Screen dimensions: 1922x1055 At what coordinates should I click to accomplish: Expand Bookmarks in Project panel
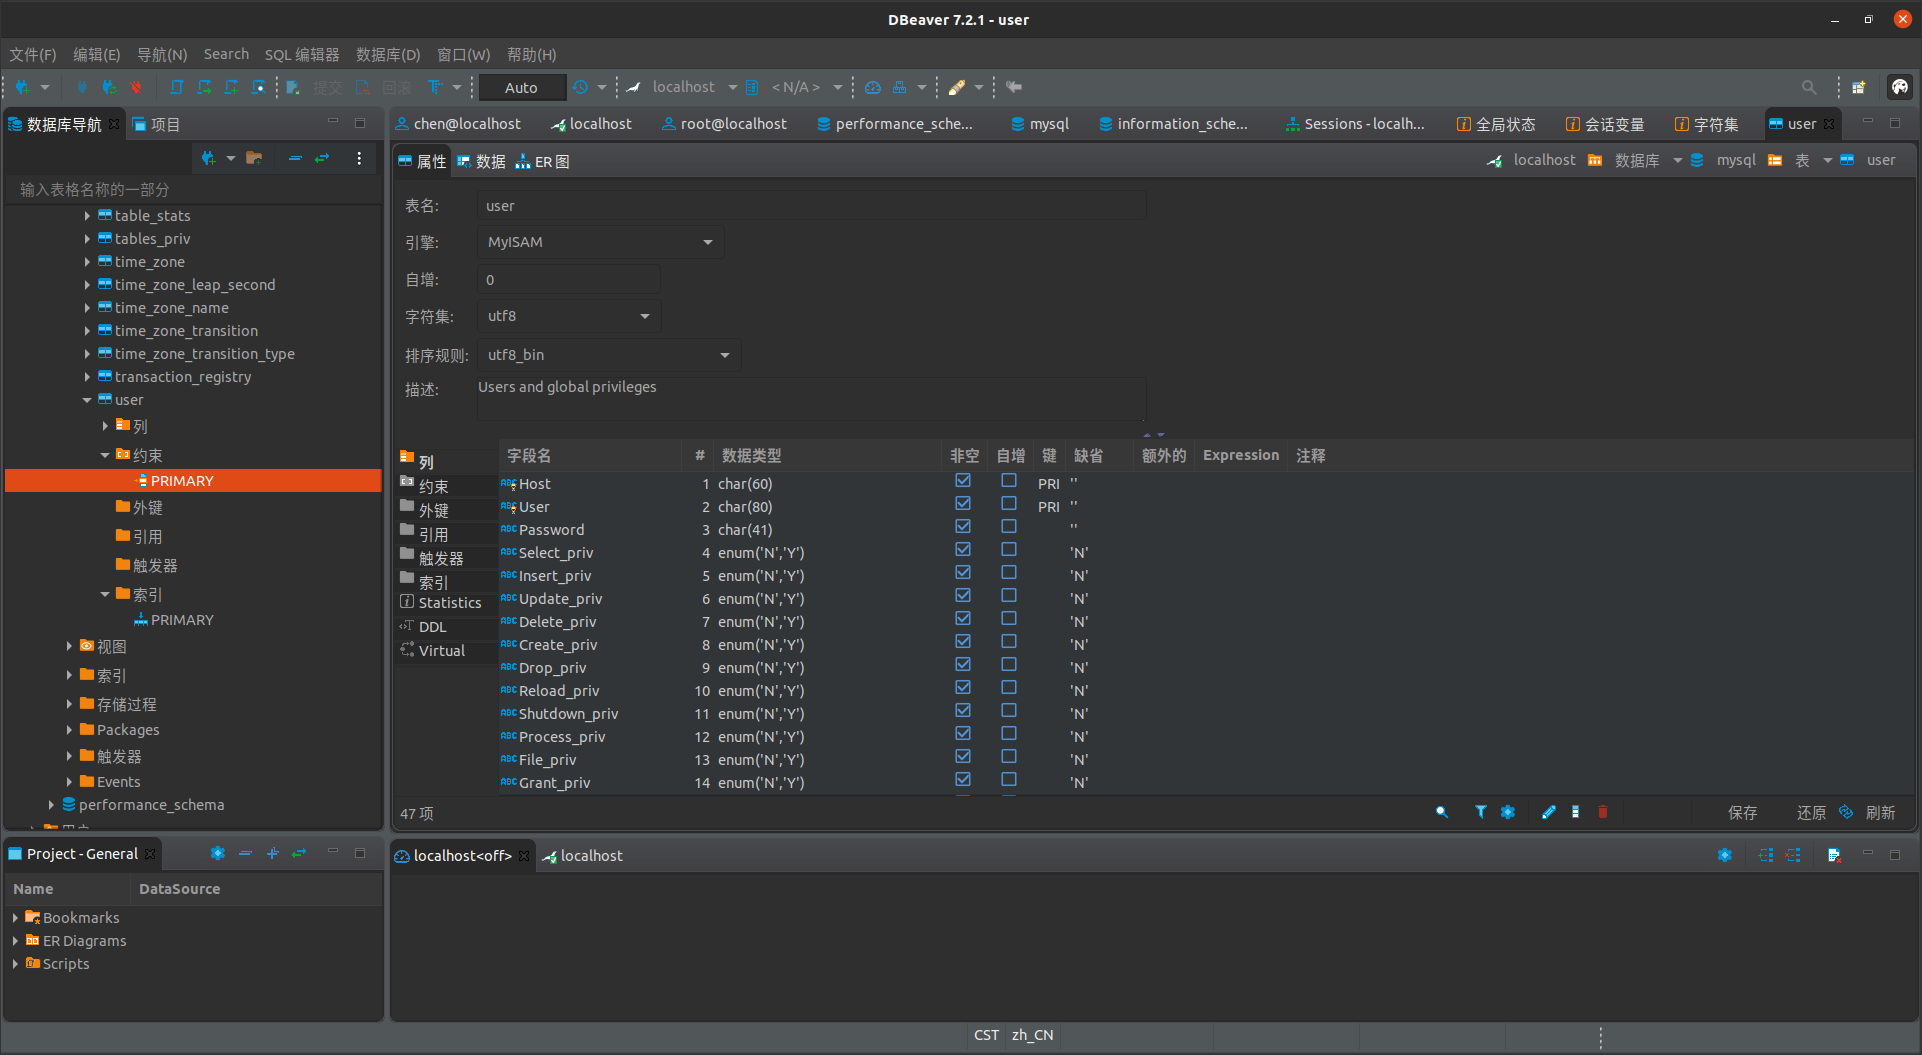pos(15,918)
